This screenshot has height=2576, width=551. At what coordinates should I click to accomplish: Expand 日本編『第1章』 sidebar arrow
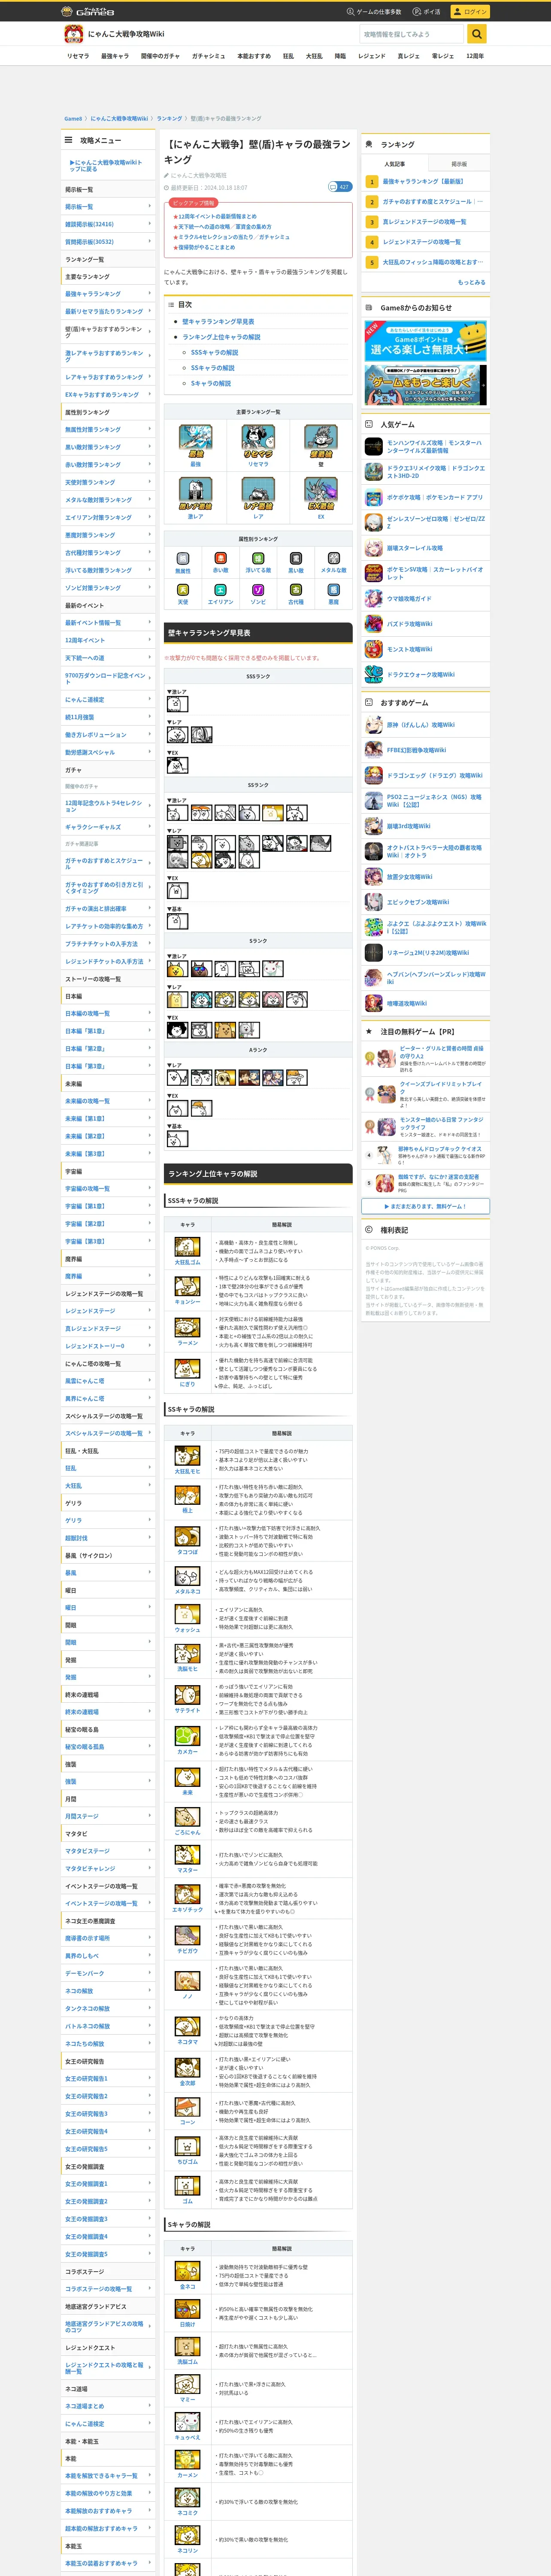tap(150, 1031)
